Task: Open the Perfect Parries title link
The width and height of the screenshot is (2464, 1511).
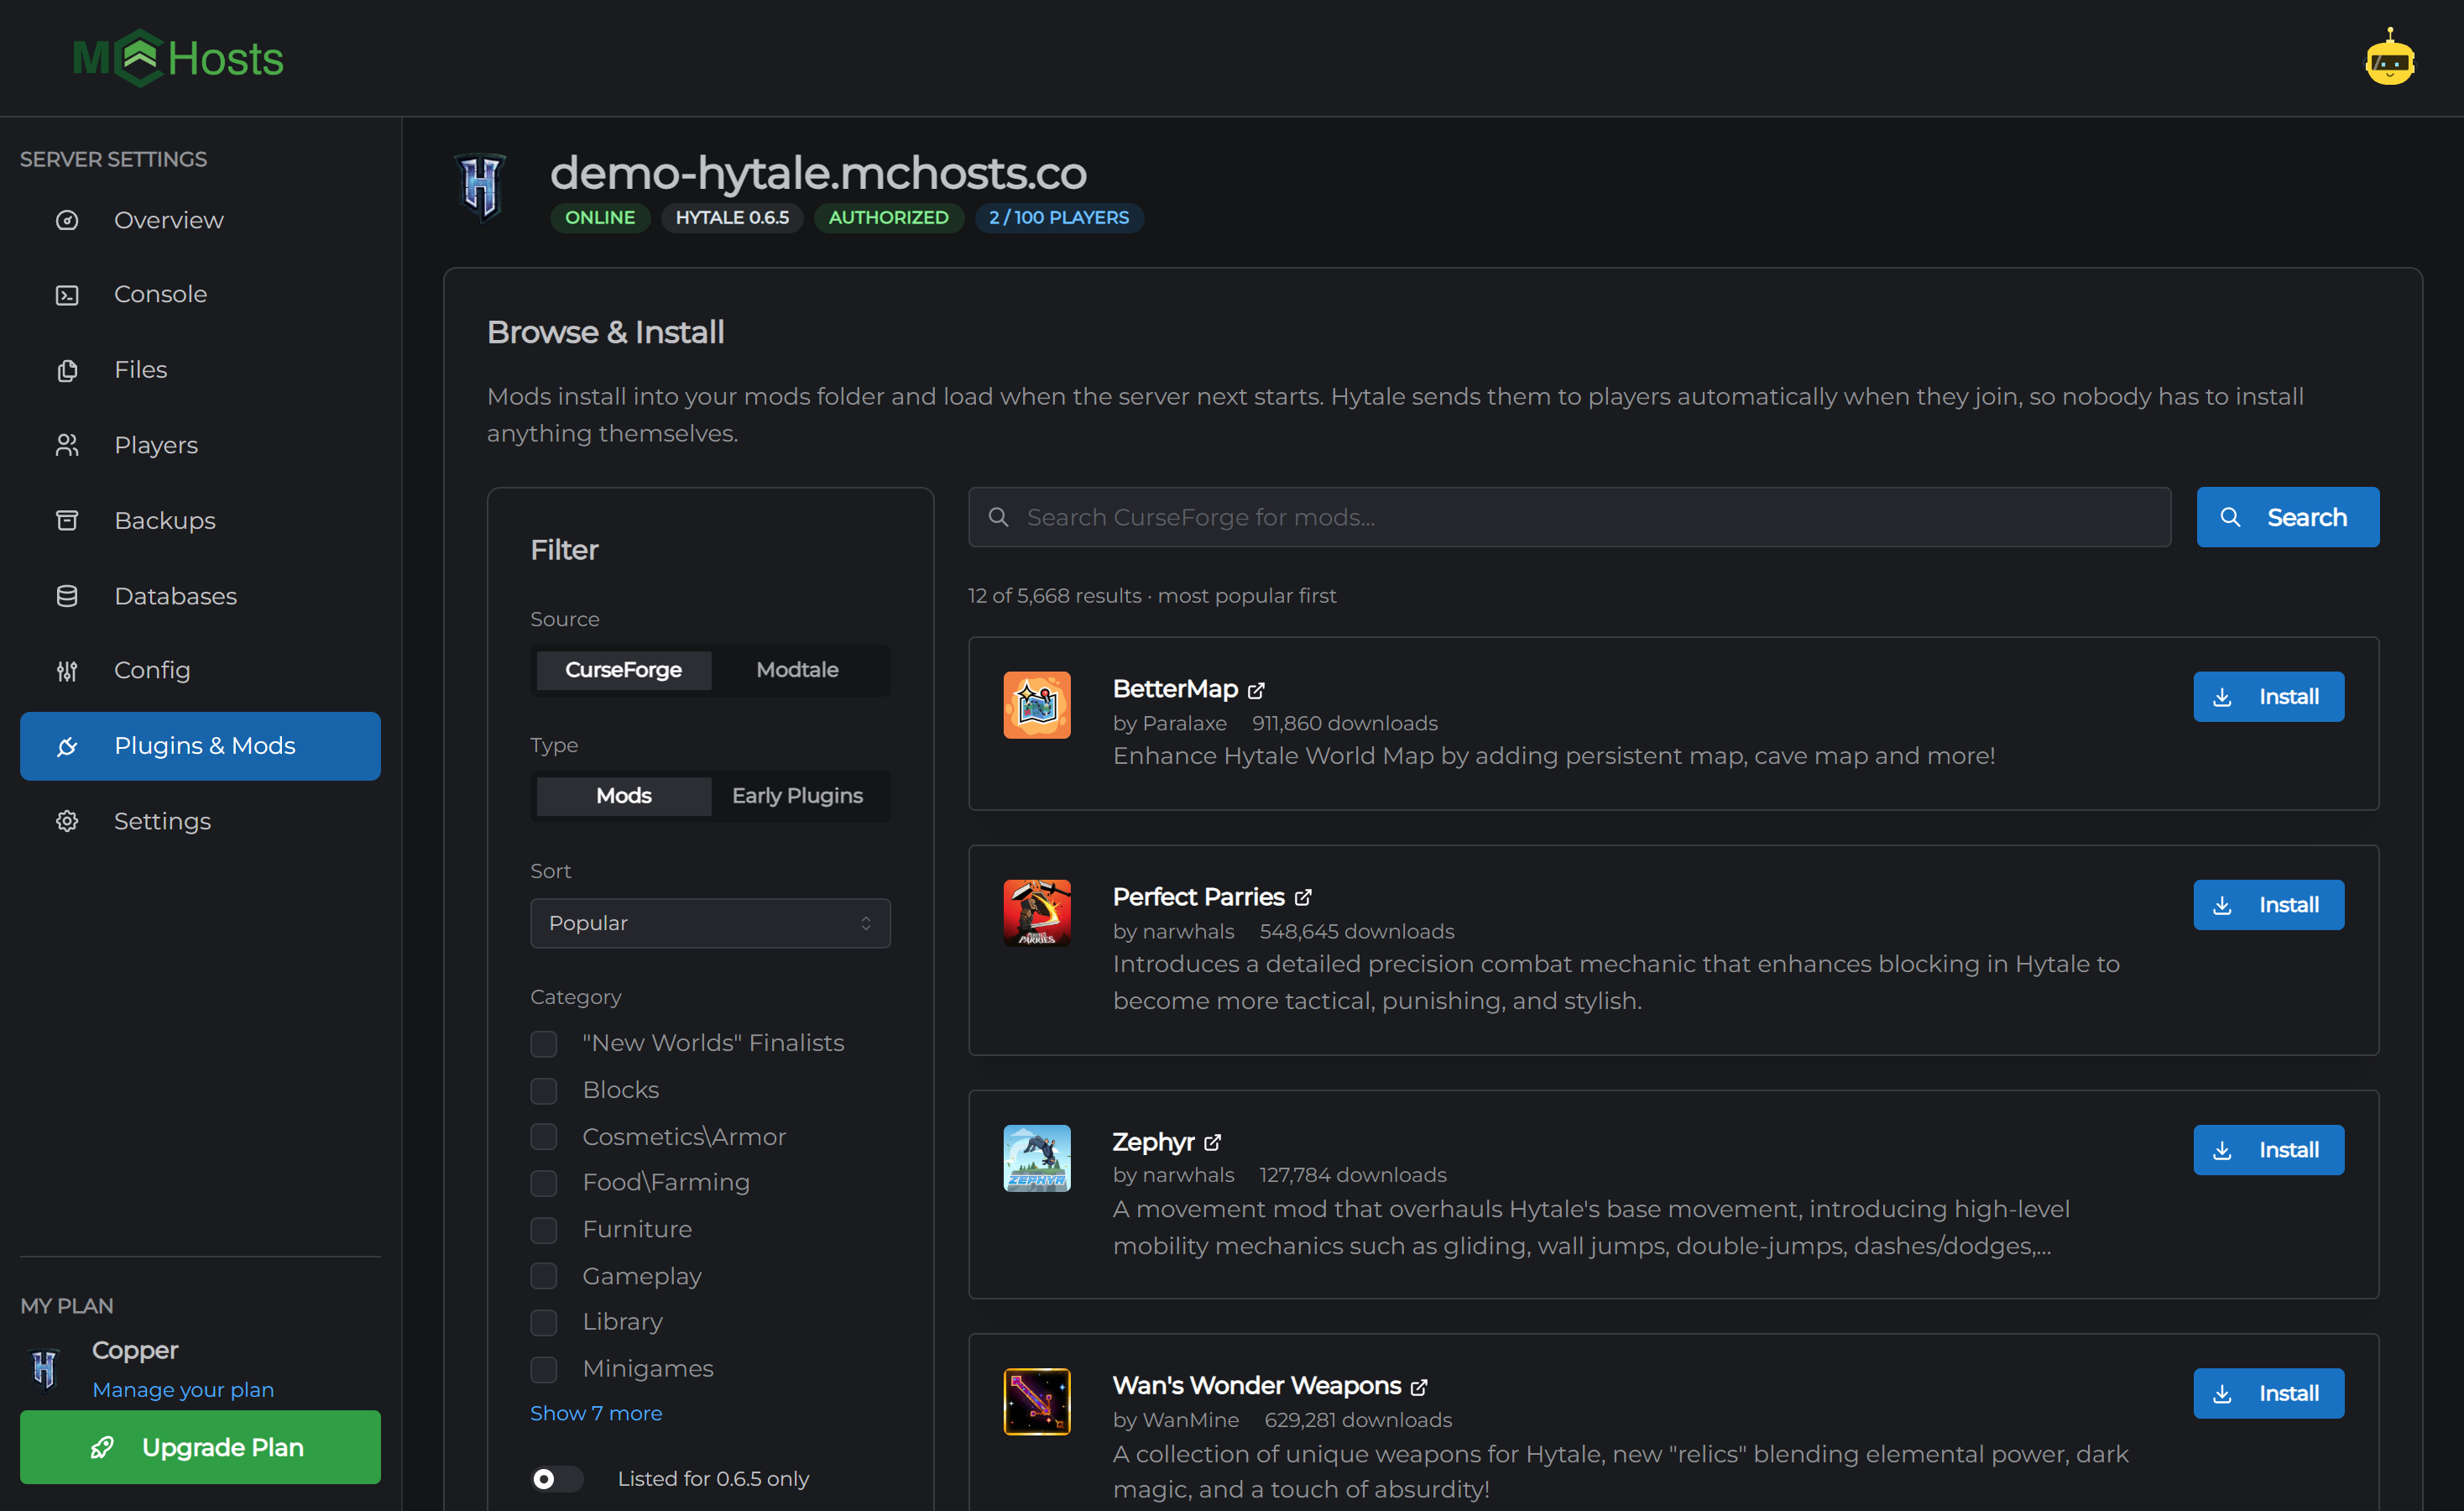Action: coord(1198,897)
